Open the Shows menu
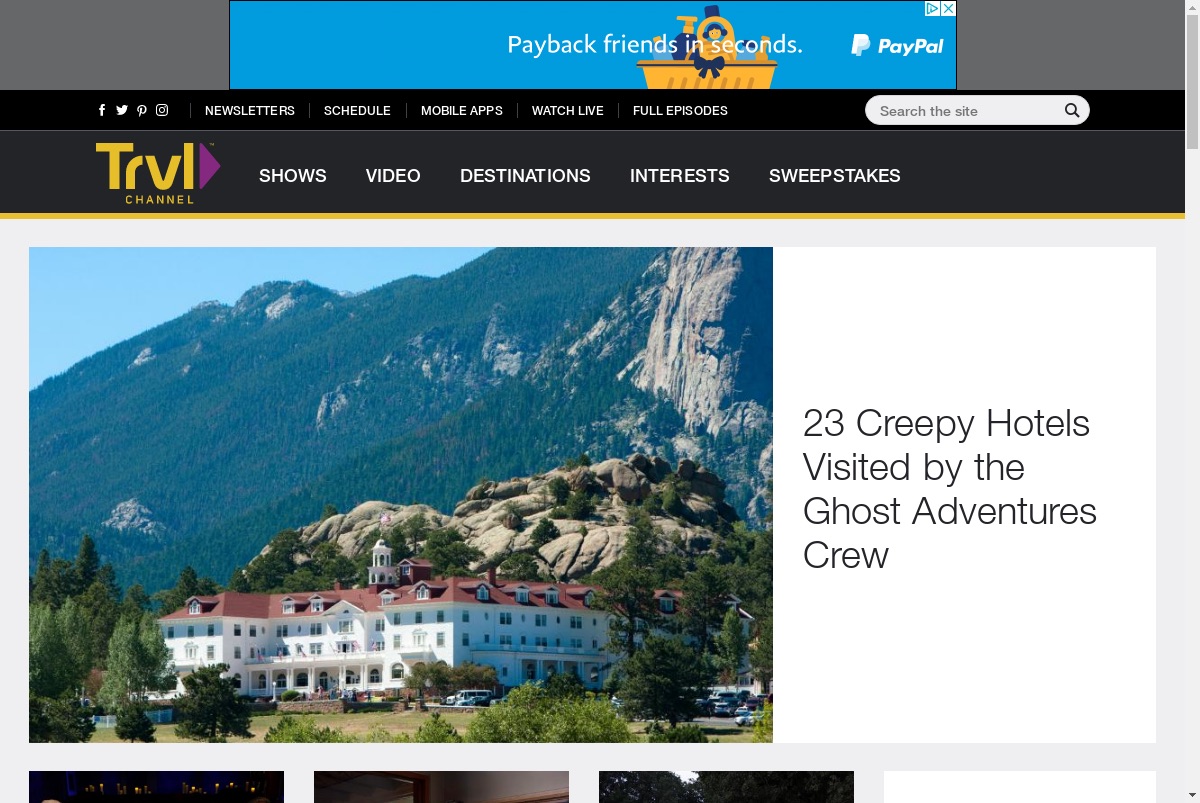 [293, 176]
